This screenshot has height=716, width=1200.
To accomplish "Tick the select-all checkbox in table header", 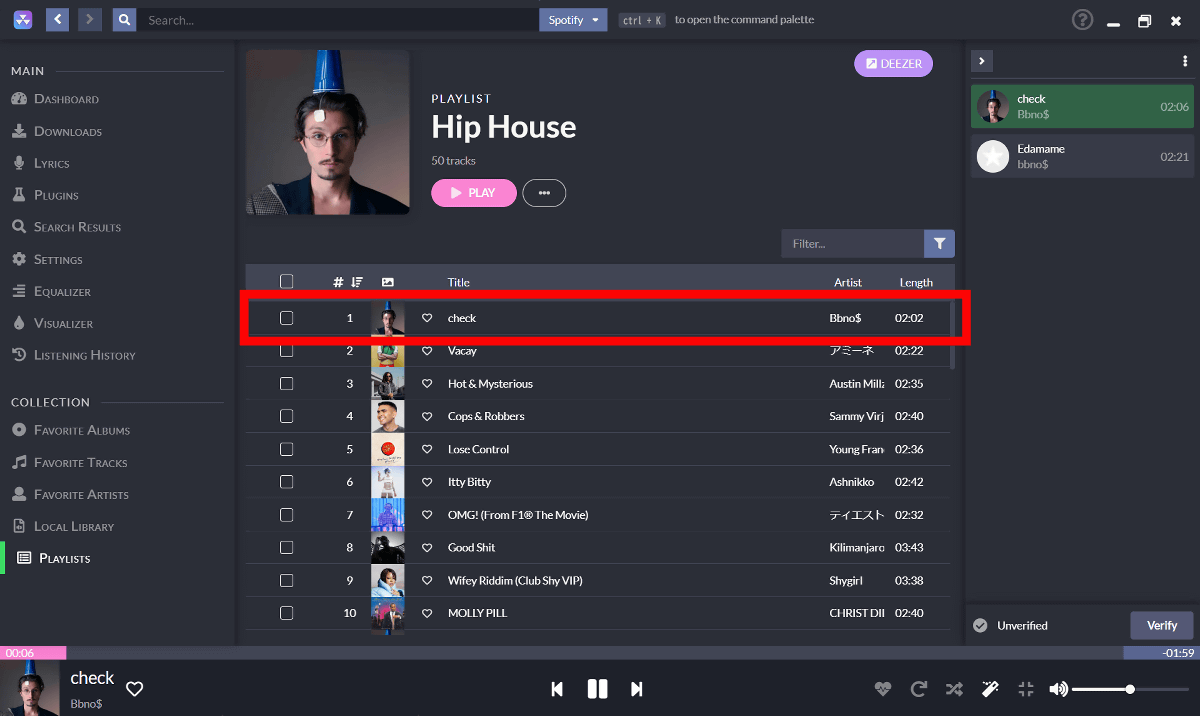I will tap(287, 282).
